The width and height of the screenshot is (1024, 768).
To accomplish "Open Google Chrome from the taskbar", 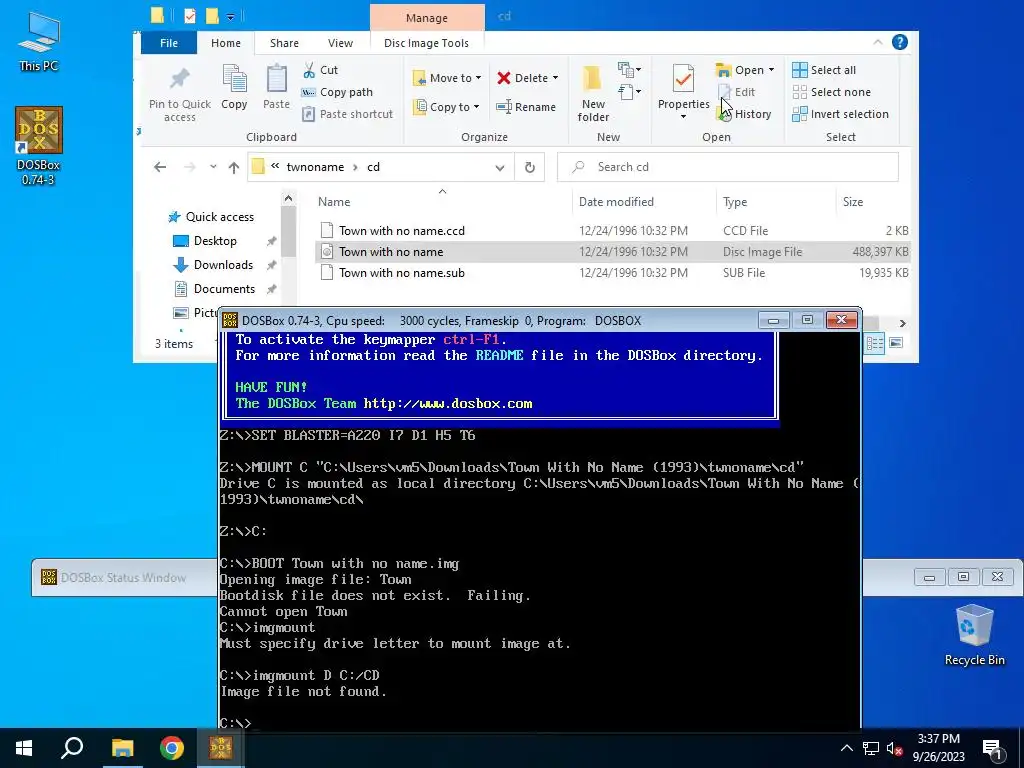I will 172,748.
